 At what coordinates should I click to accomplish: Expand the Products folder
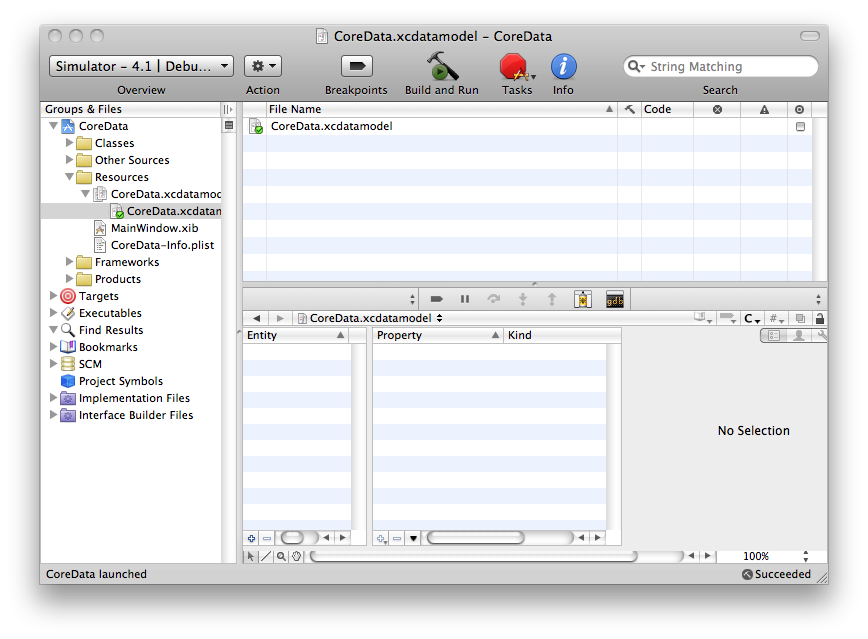[x=69, y=279]
